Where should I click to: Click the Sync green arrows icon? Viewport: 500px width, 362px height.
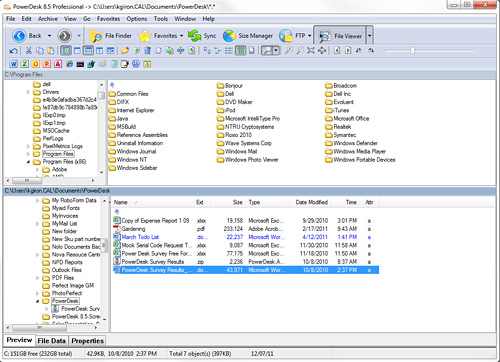pyautogui.click(x=194, y=36)
